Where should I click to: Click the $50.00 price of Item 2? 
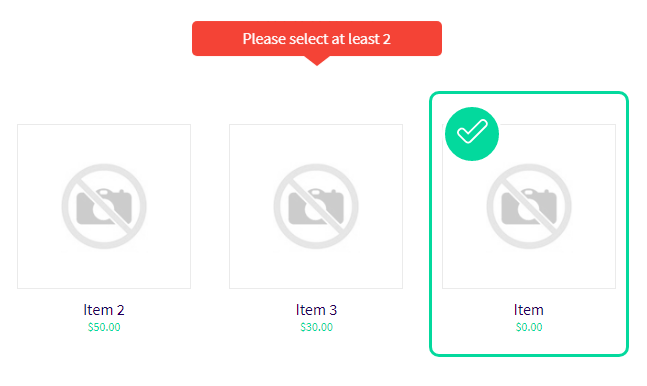pos(104,327)
